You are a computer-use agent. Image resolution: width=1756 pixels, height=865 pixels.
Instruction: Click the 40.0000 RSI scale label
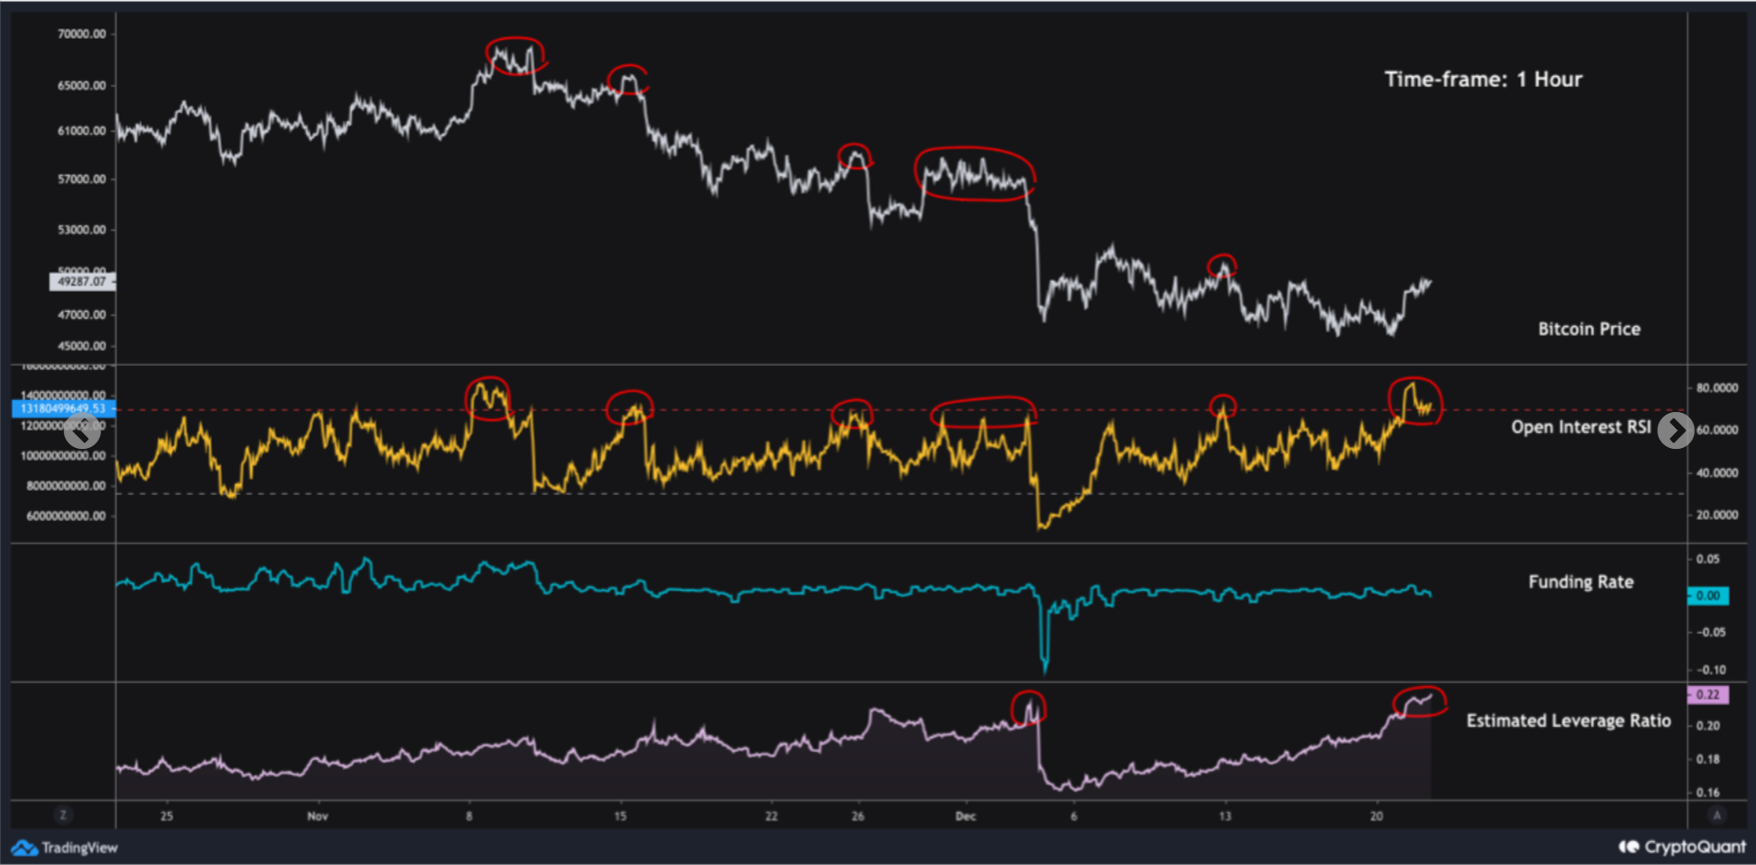pyautogui.click(x=1717, y=473)
